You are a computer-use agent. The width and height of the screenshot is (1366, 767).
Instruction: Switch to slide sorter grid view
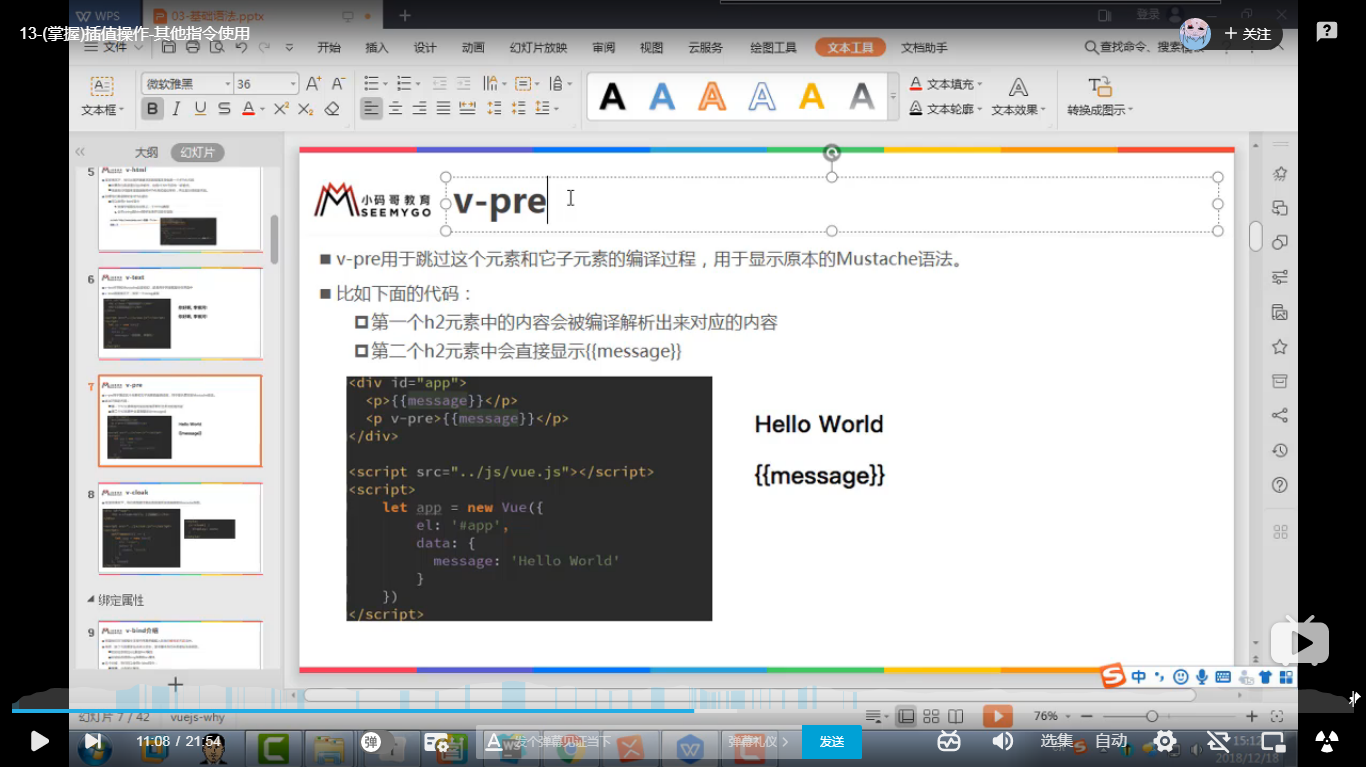(931, 716)
